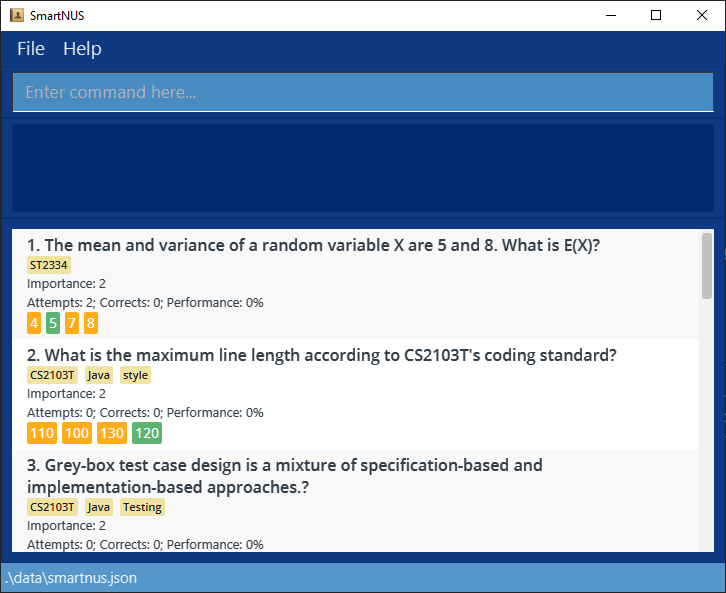Select green answer choice 120 in question 2
The width and height of the screenshot is (726, 593).
[147, 433]
